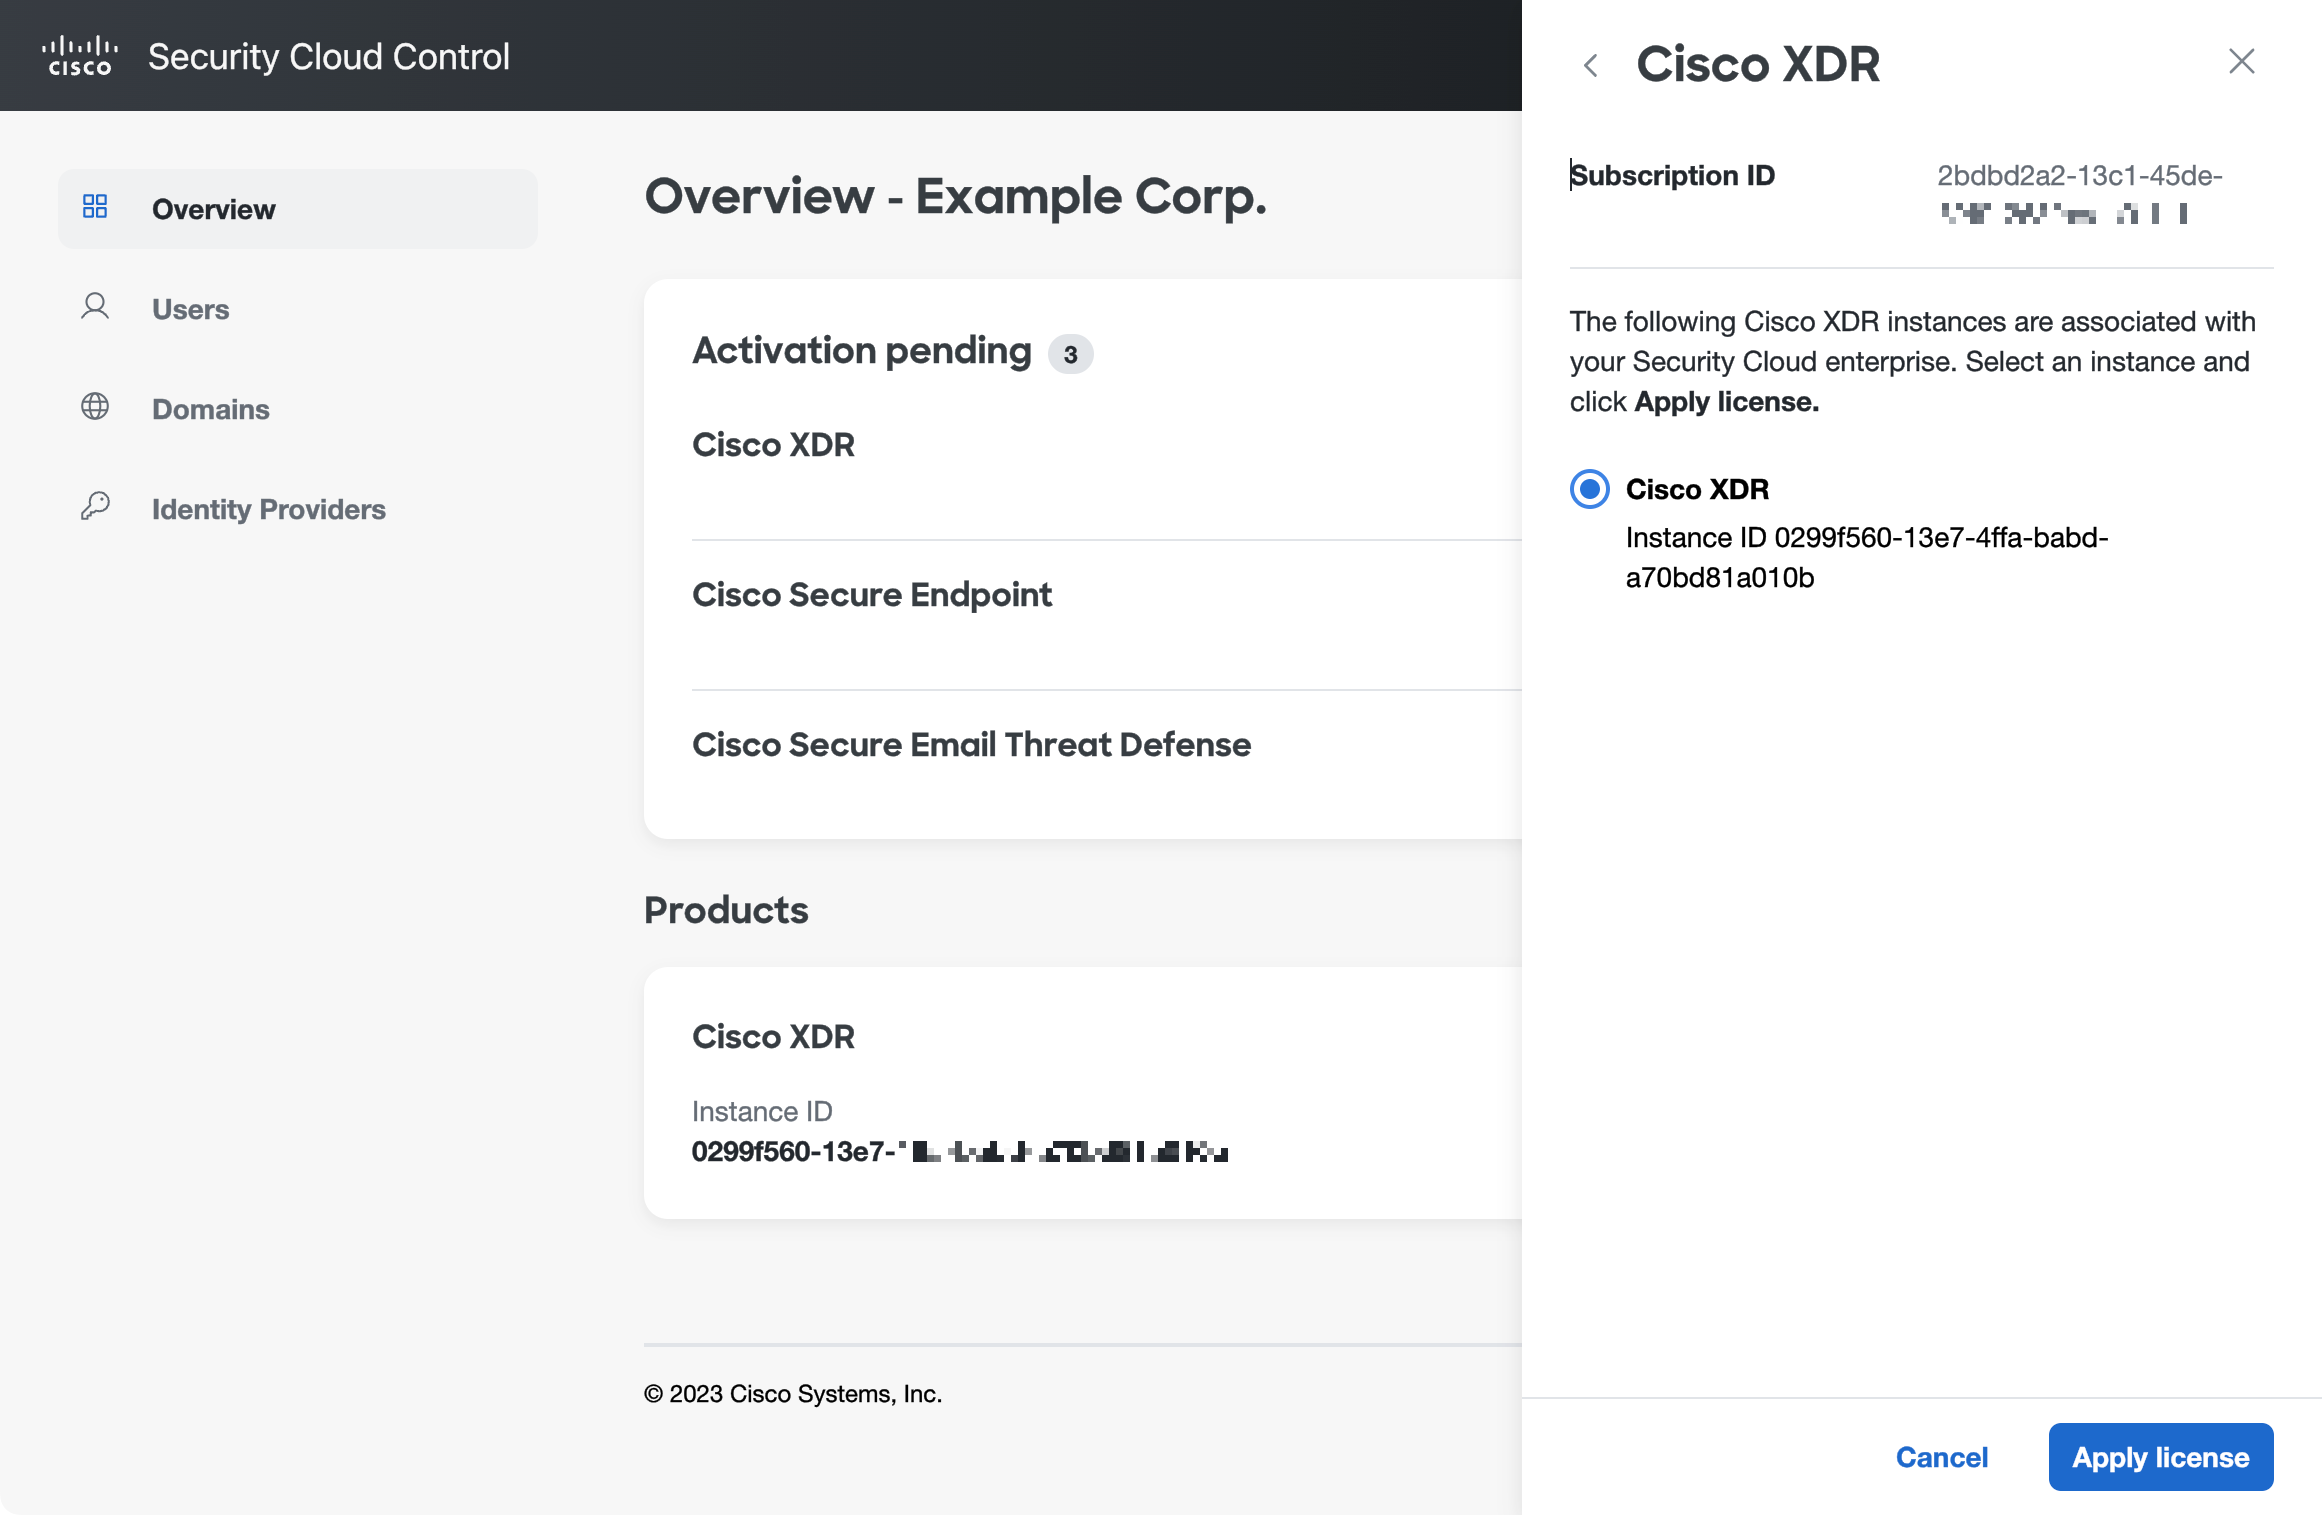The height and width of the screenshot is (1515, 2322).
Task: Go back using the panel's back chevron
Action: pos(1591,66)
